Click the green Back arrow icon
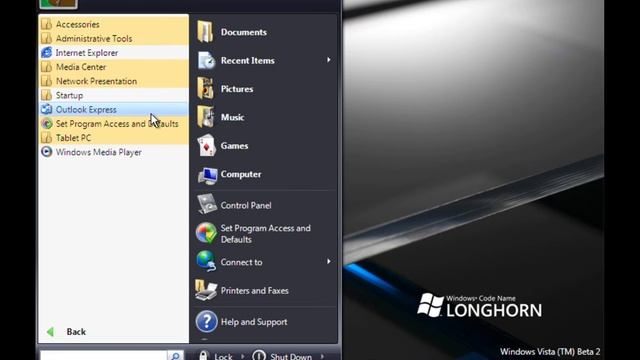The width and height of the screenshot is (640, 360). click(50, 332)
